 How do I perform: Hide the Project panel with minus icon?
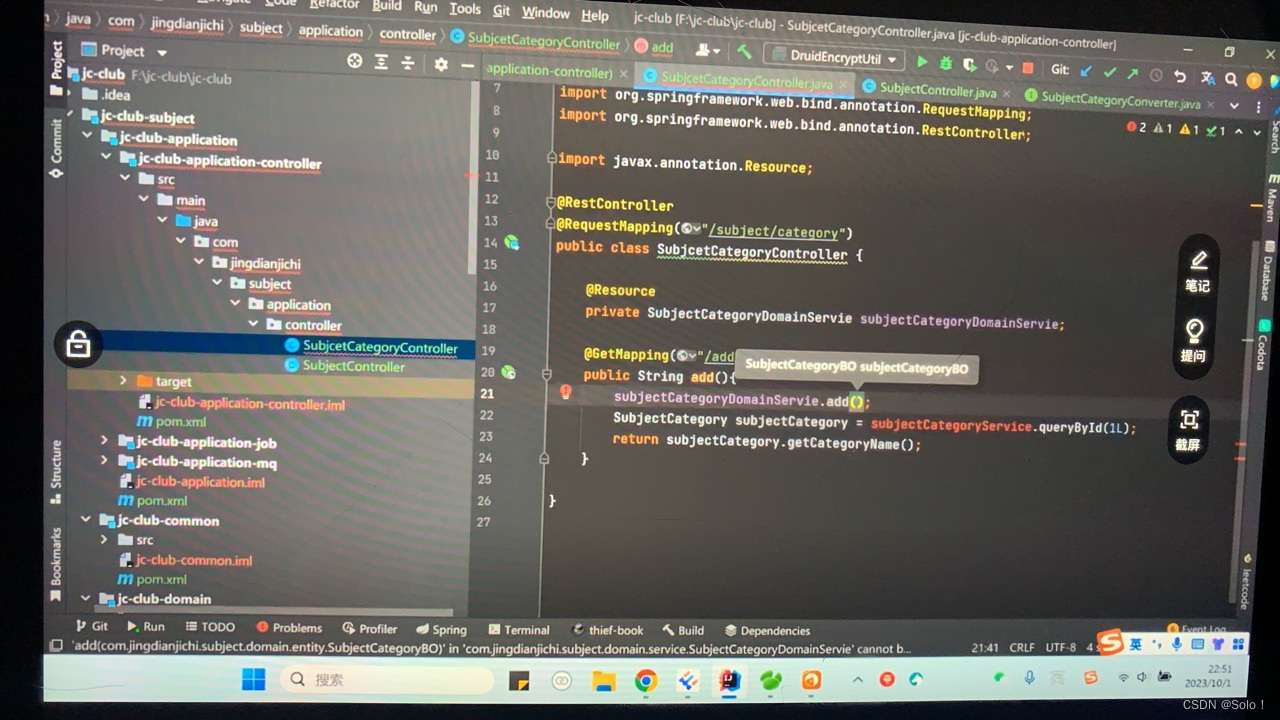(x=467, y=65)
